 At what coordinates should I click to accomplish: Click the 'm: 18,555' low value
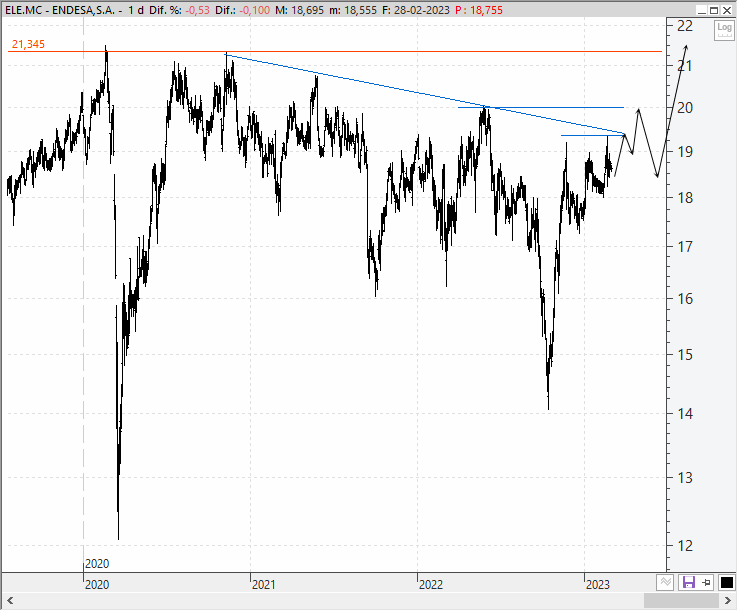[x=353, y=10]
